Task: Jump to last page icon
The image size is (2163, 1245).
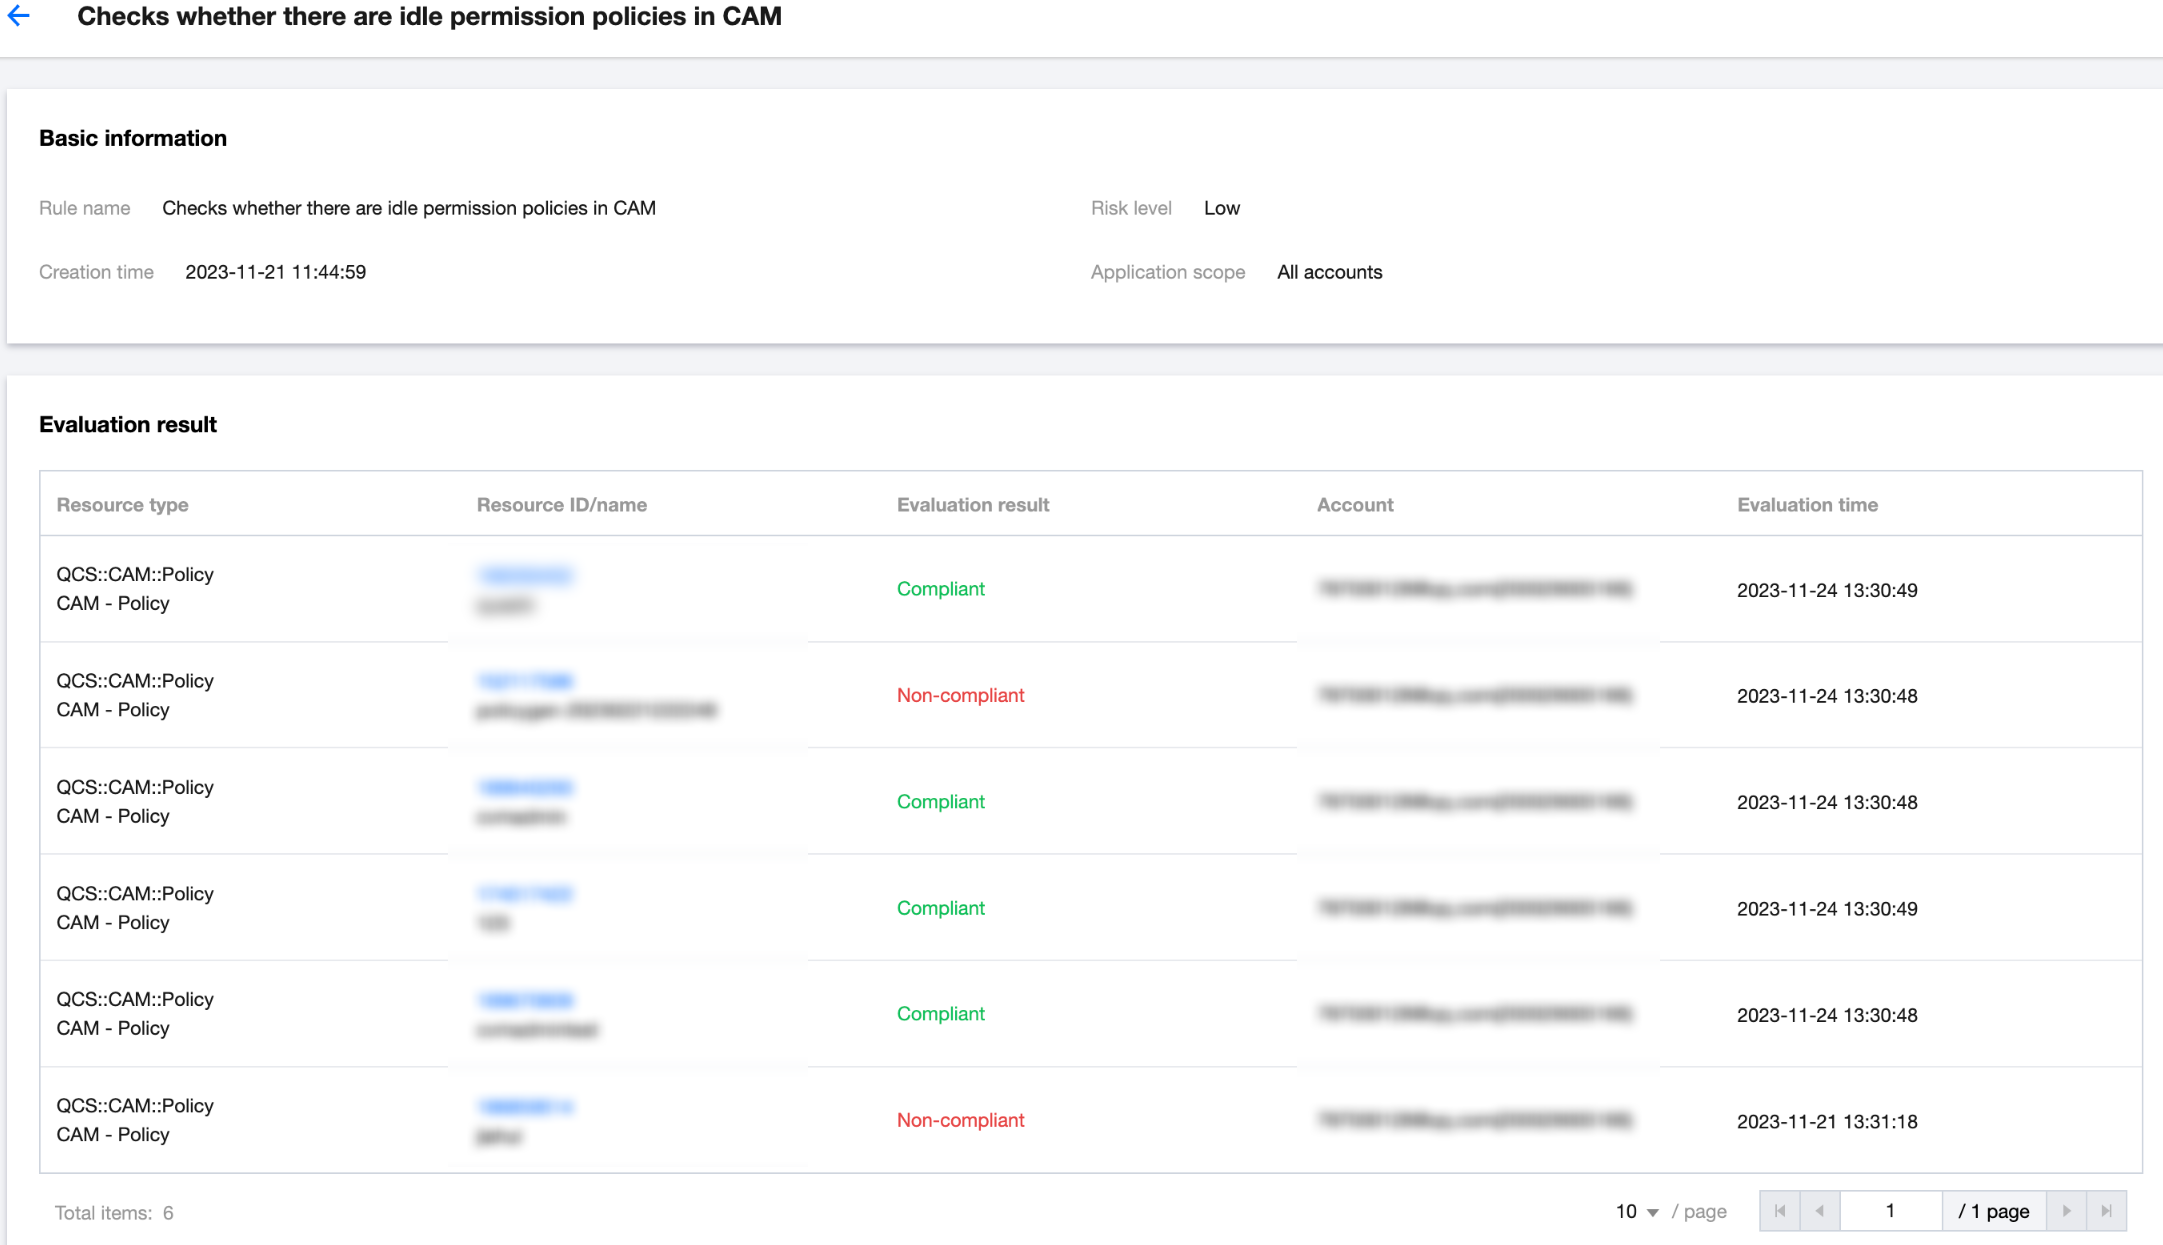Action: point(2106,1211)
